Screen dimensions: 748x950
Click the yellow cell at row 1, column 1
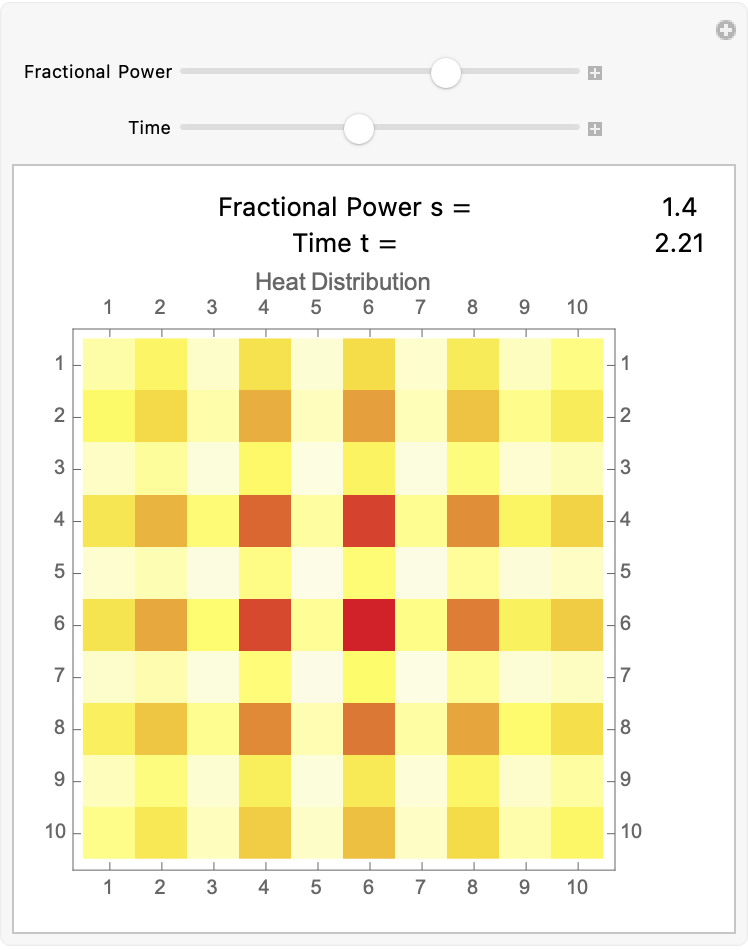pos(108,364)
